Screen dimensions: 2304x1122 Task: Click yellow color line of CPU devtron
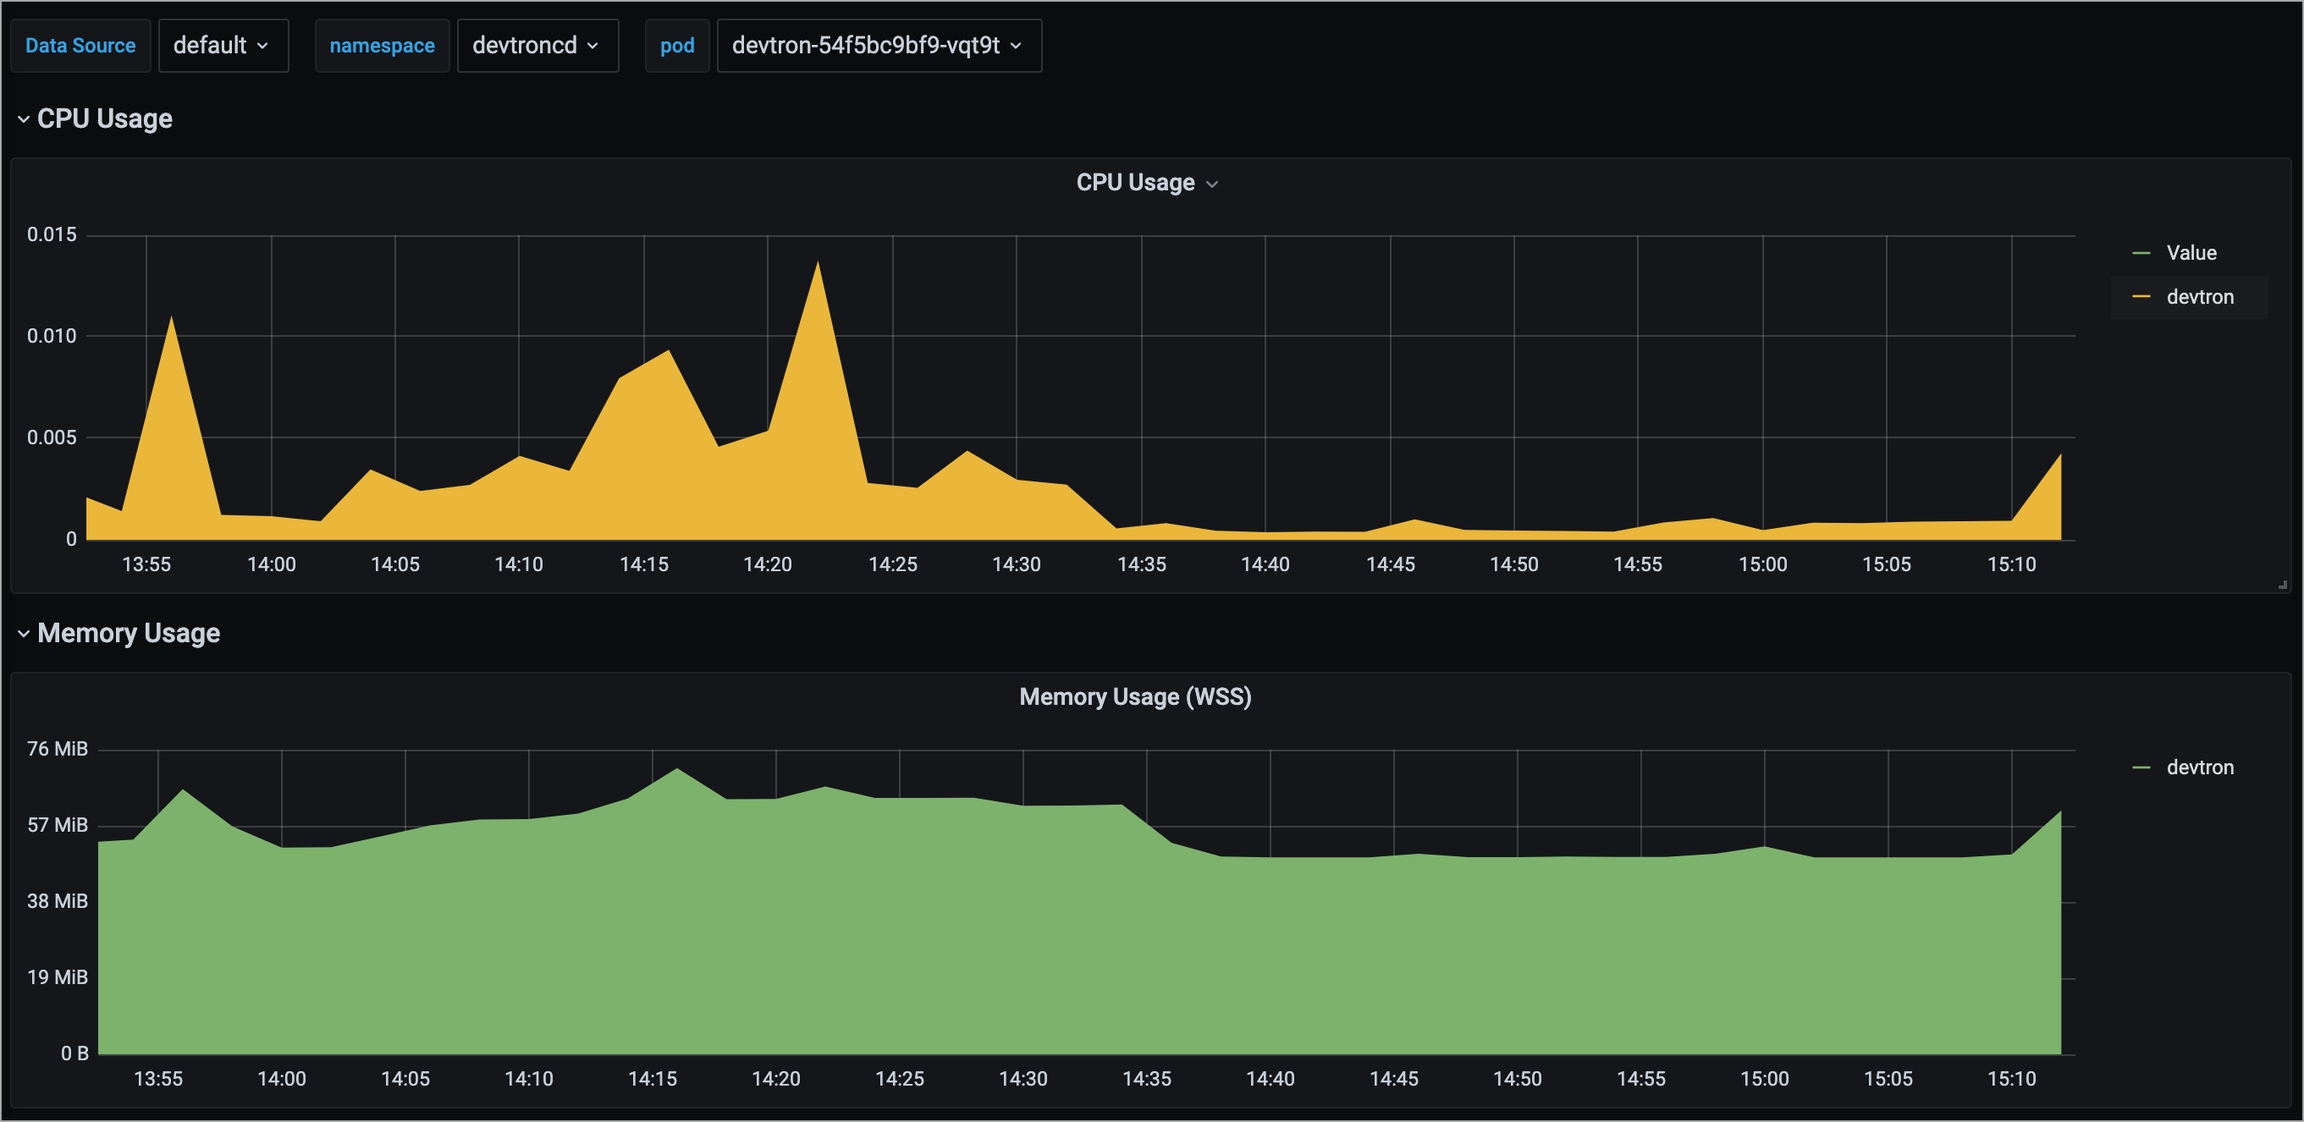2141,297
